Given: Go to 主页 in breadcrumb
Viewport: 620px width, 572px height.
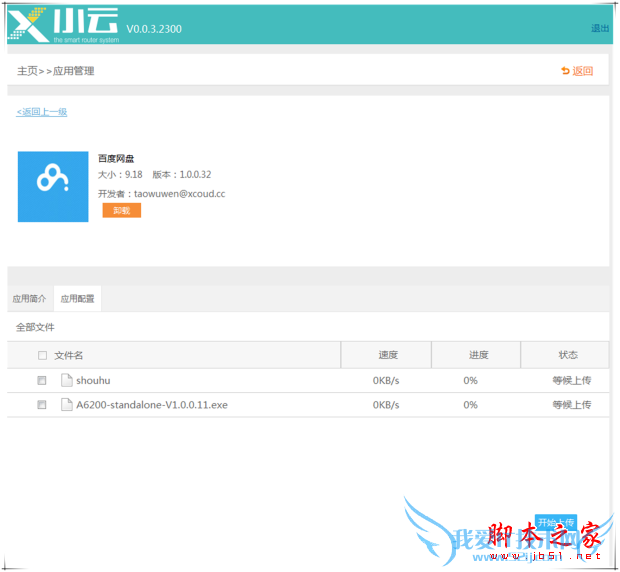Looking at the screenshot, I should [27, 71].
